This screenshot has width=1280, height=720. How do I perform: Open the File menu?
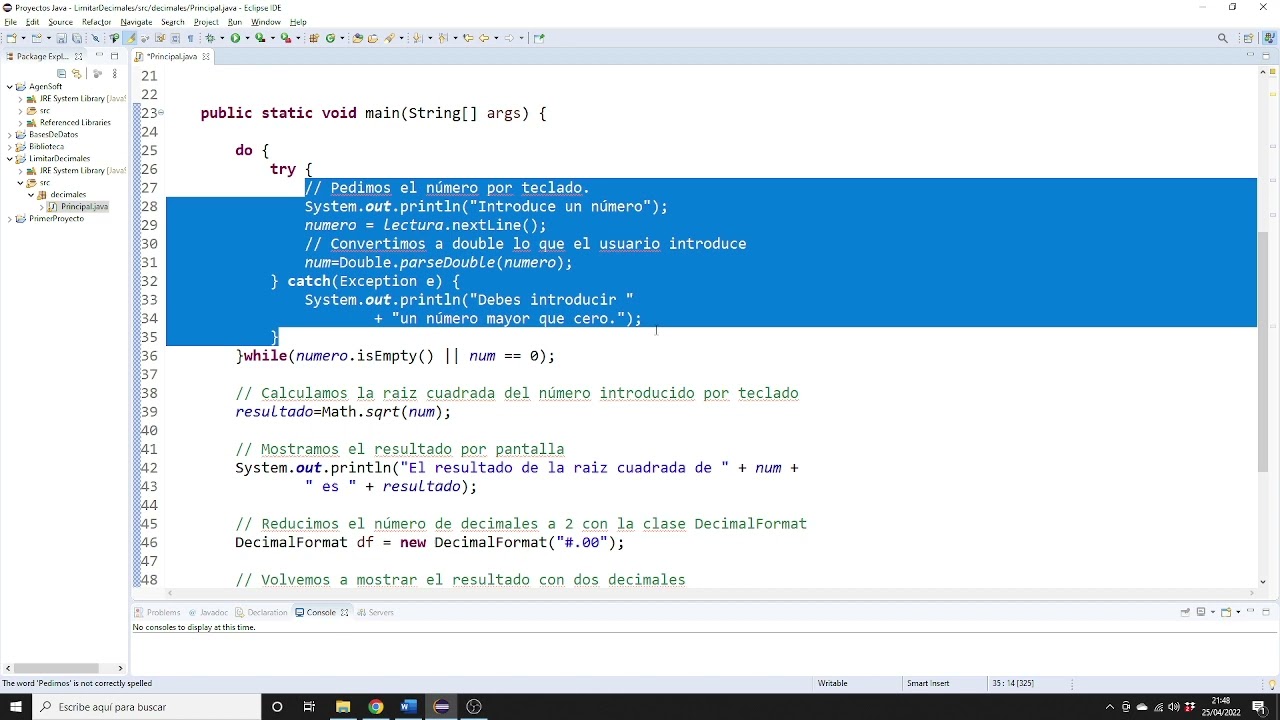pyautogui.click(x=10, y=22)
